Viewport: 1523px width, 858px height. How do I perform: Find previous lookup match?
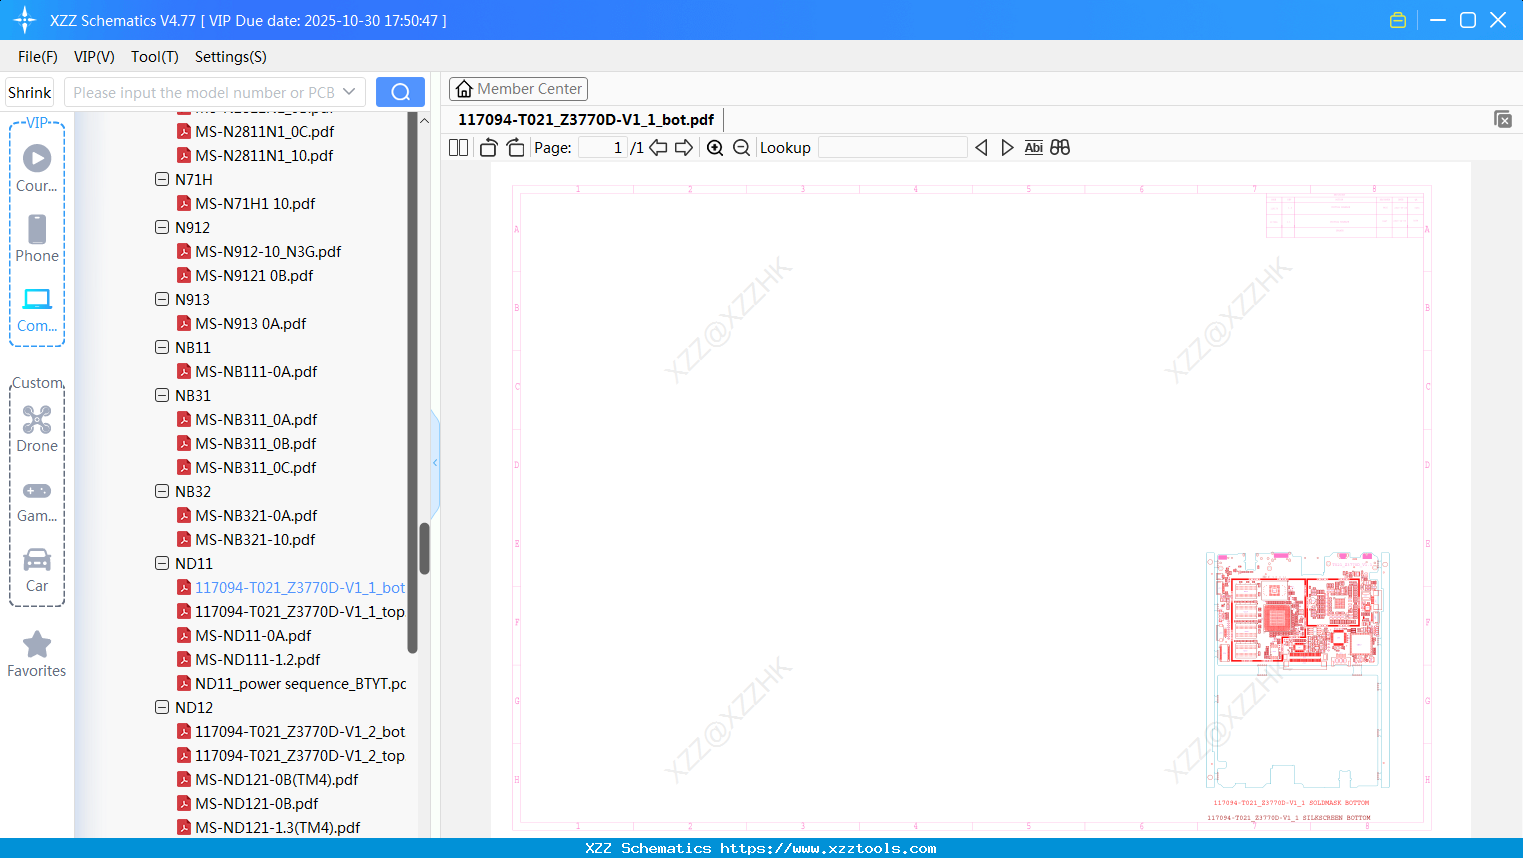981,148
